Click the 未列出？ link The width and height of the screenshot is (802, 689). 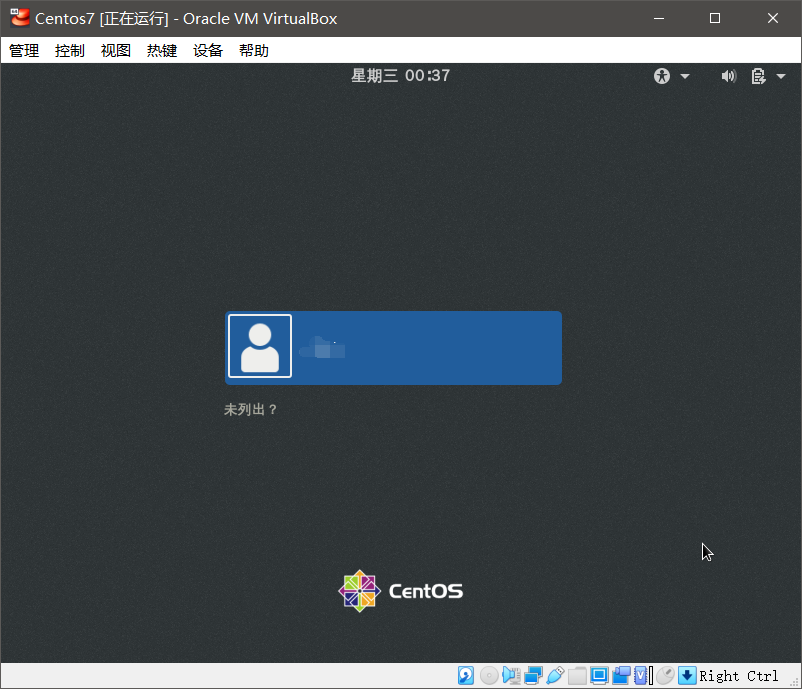[x=251, y=410]
